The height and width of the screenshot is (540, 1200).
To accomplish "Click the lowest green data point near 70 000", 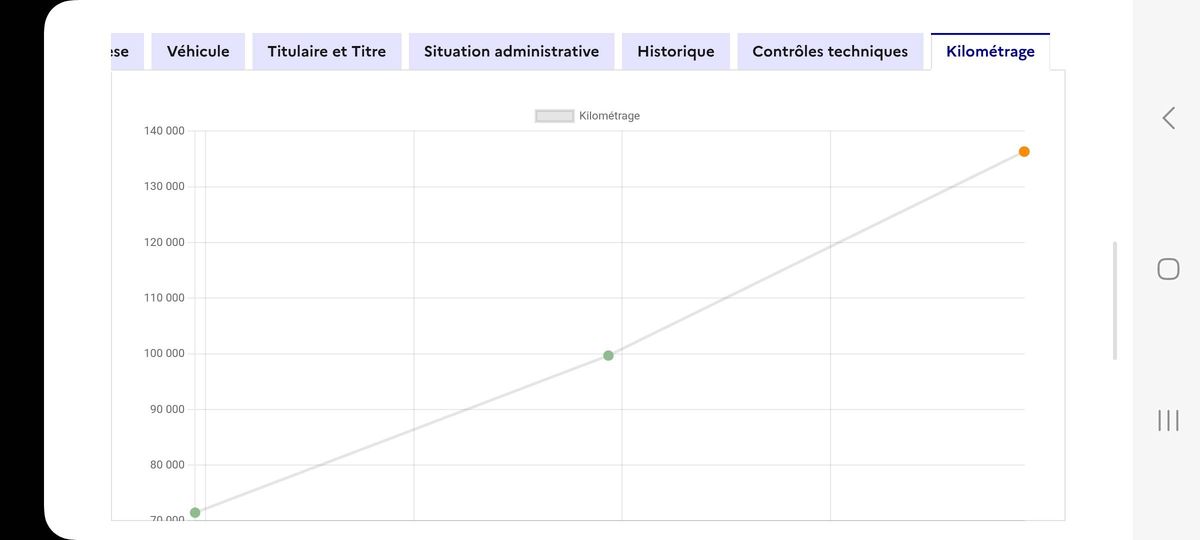I will pyautogui.click(x=195, y=512).
